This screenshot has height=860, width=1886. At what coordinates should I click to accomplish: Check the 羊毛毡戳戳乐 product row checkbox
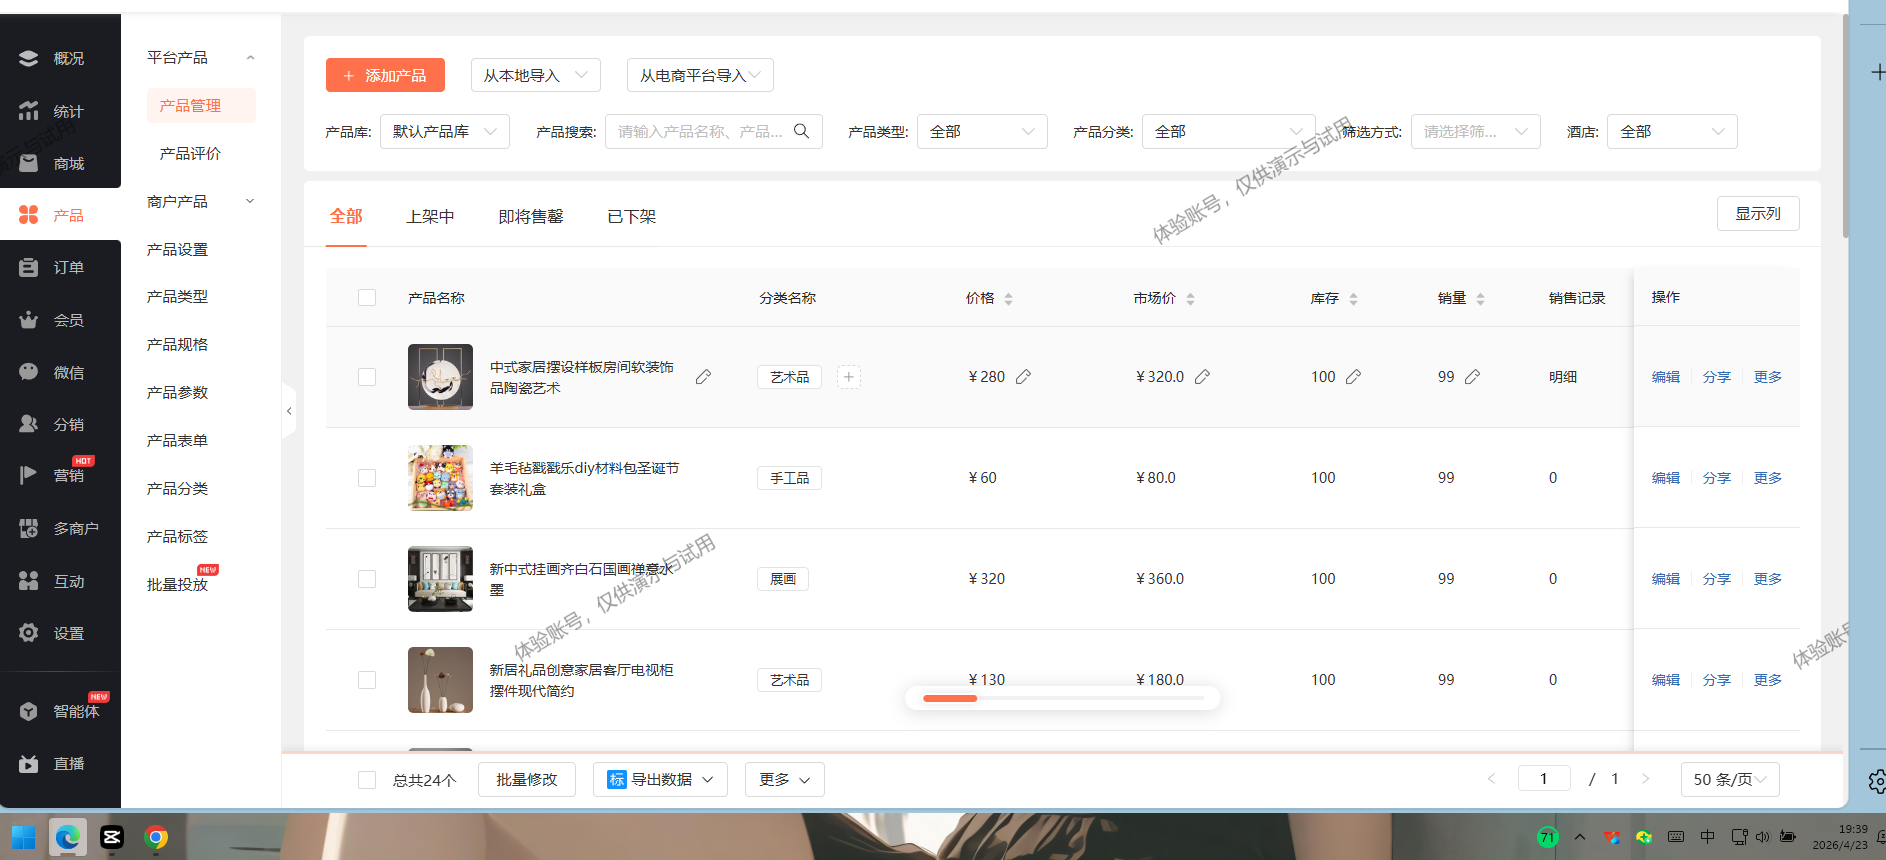click(367, 478)
